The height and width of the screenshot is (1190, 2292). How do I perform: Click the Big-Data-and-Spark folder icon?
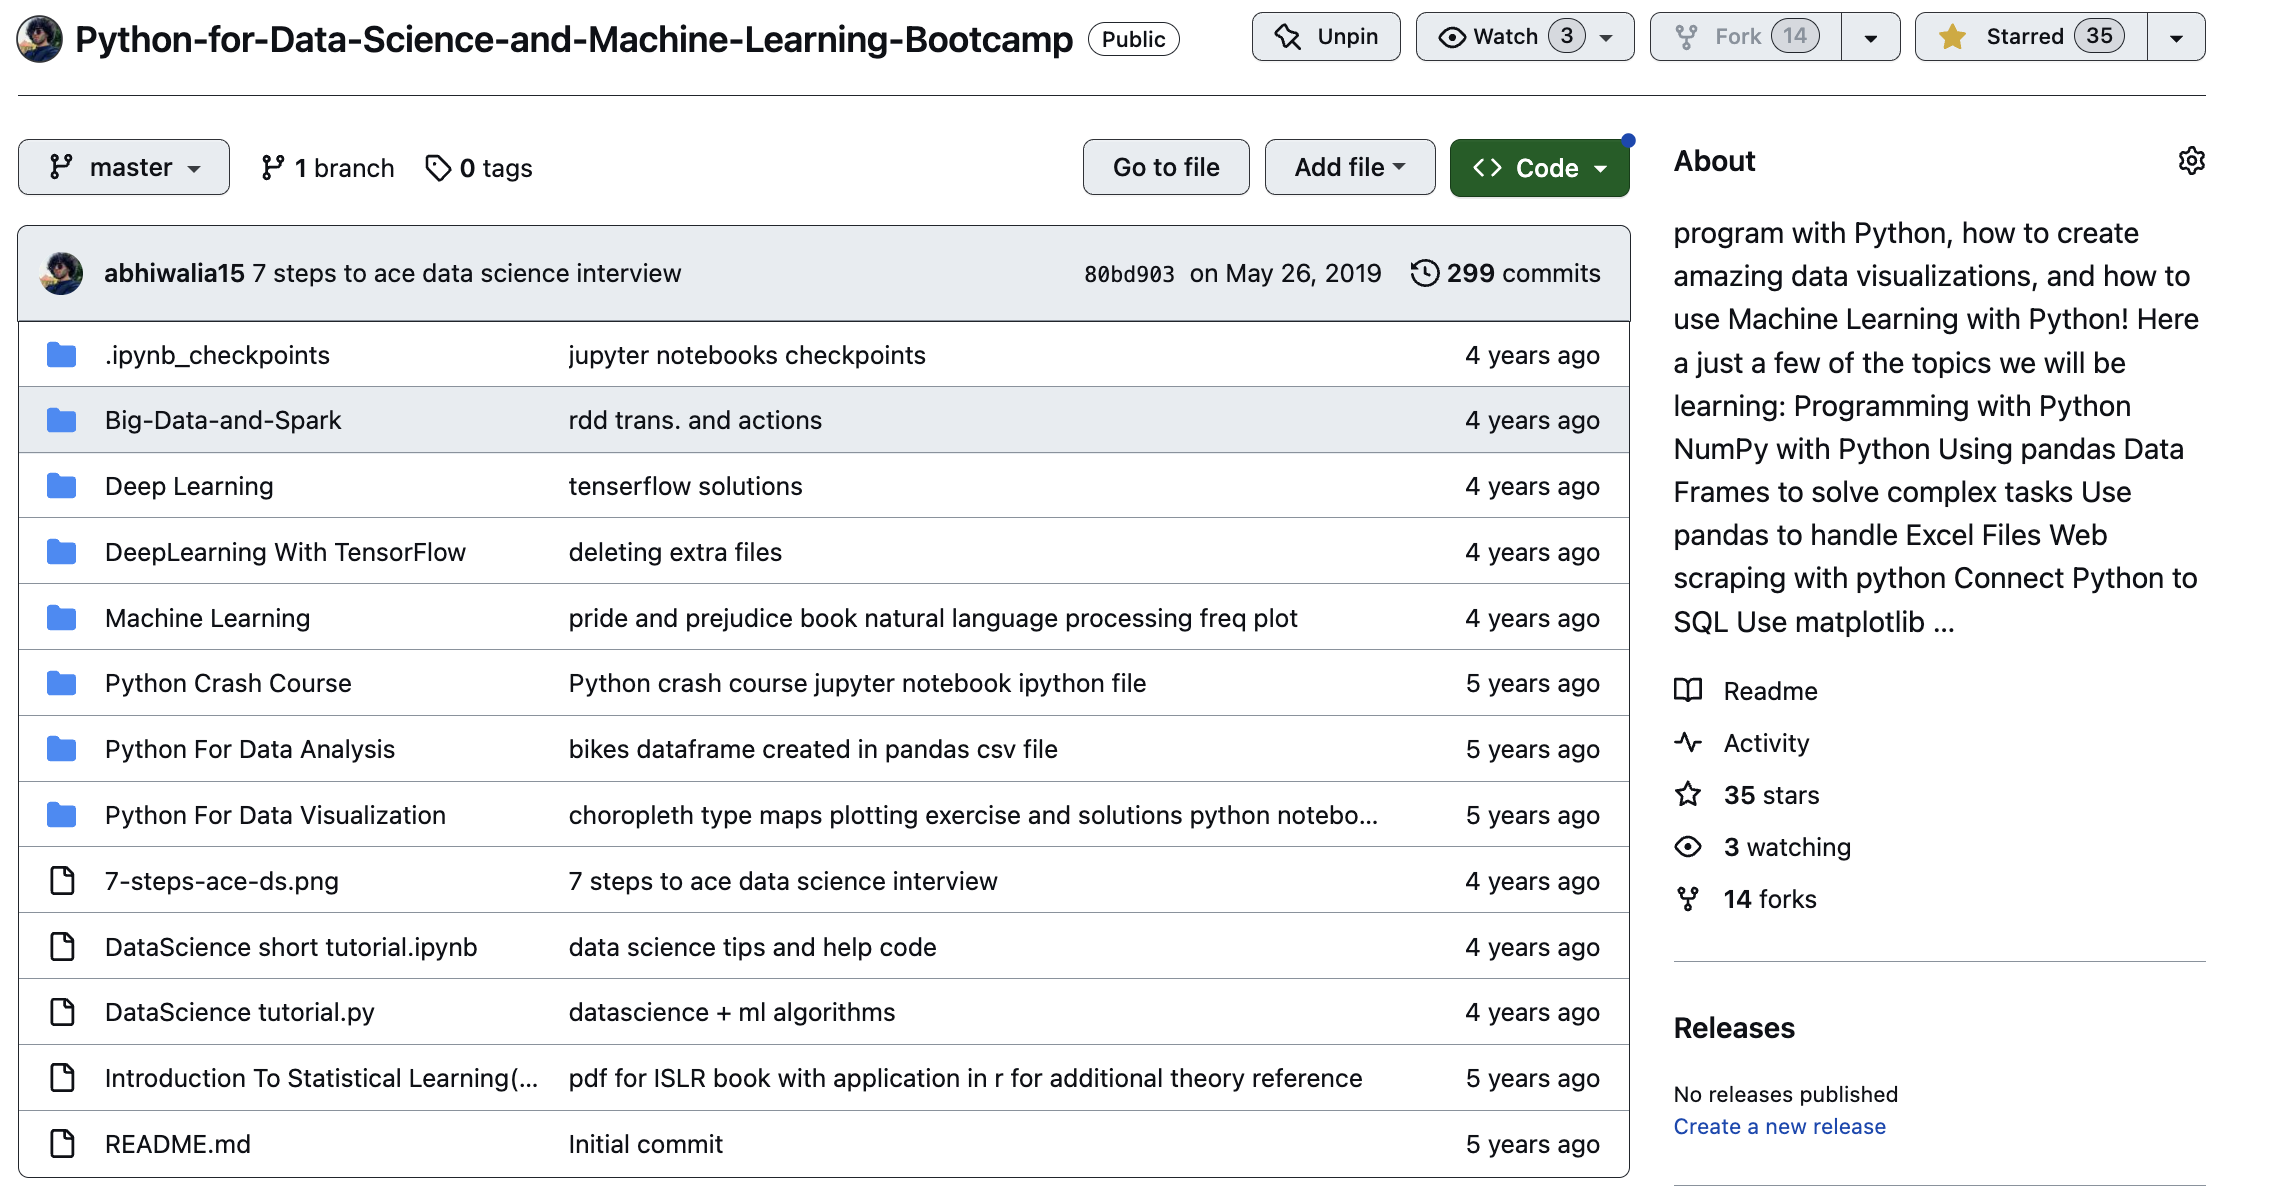tap(62, 420)
